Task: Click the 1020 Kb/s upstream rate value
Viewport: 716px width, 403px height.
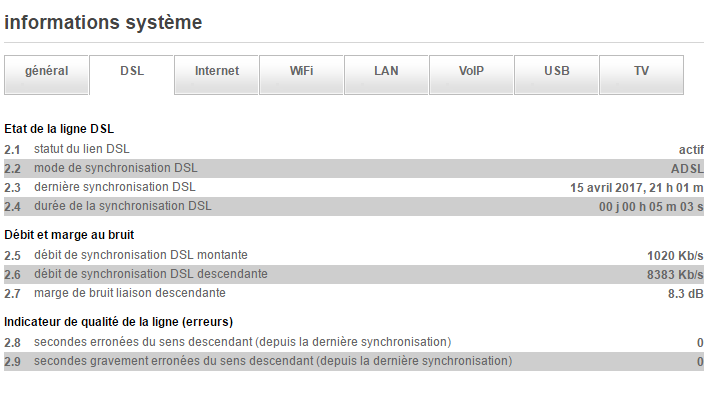Action: [x=675, y=256]
